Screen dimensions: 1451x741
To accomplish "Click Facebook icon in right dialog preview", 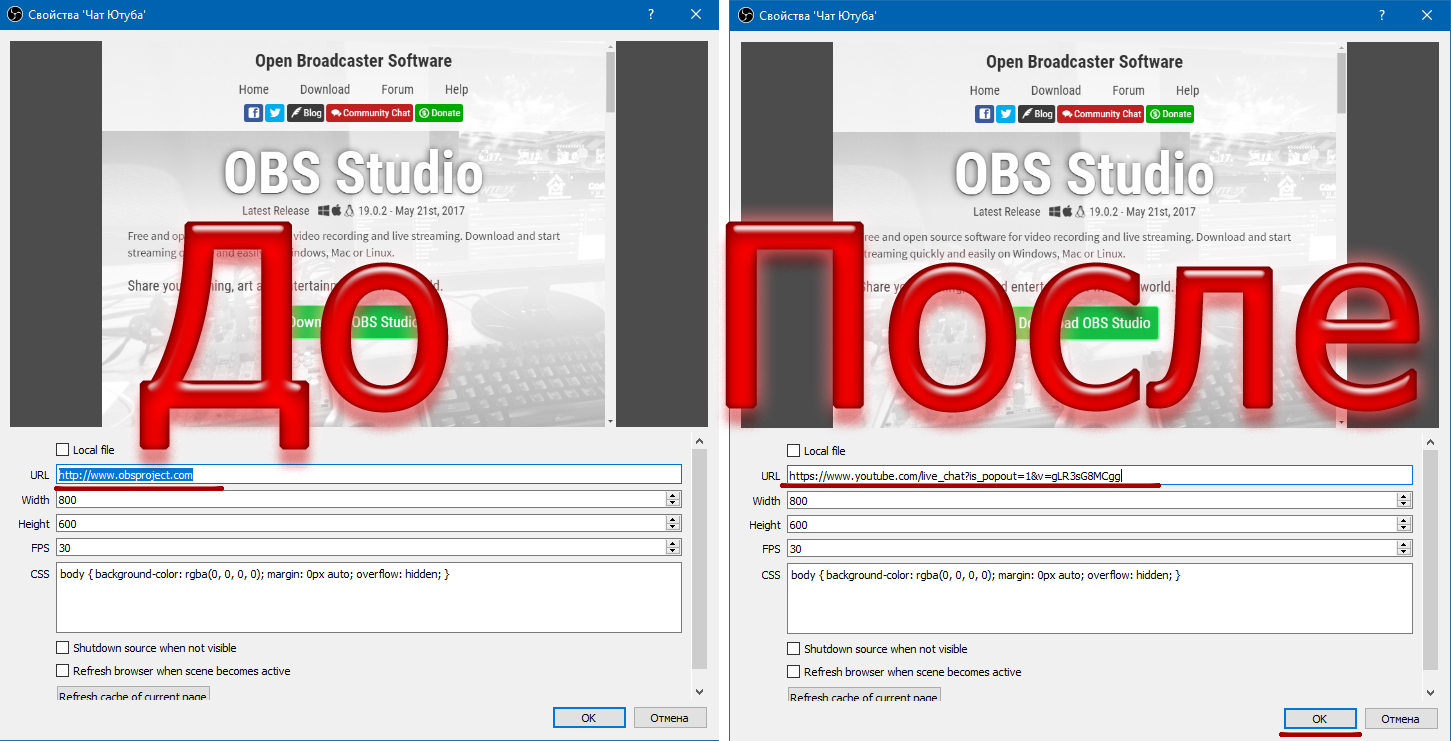I will tap(984, 114).
